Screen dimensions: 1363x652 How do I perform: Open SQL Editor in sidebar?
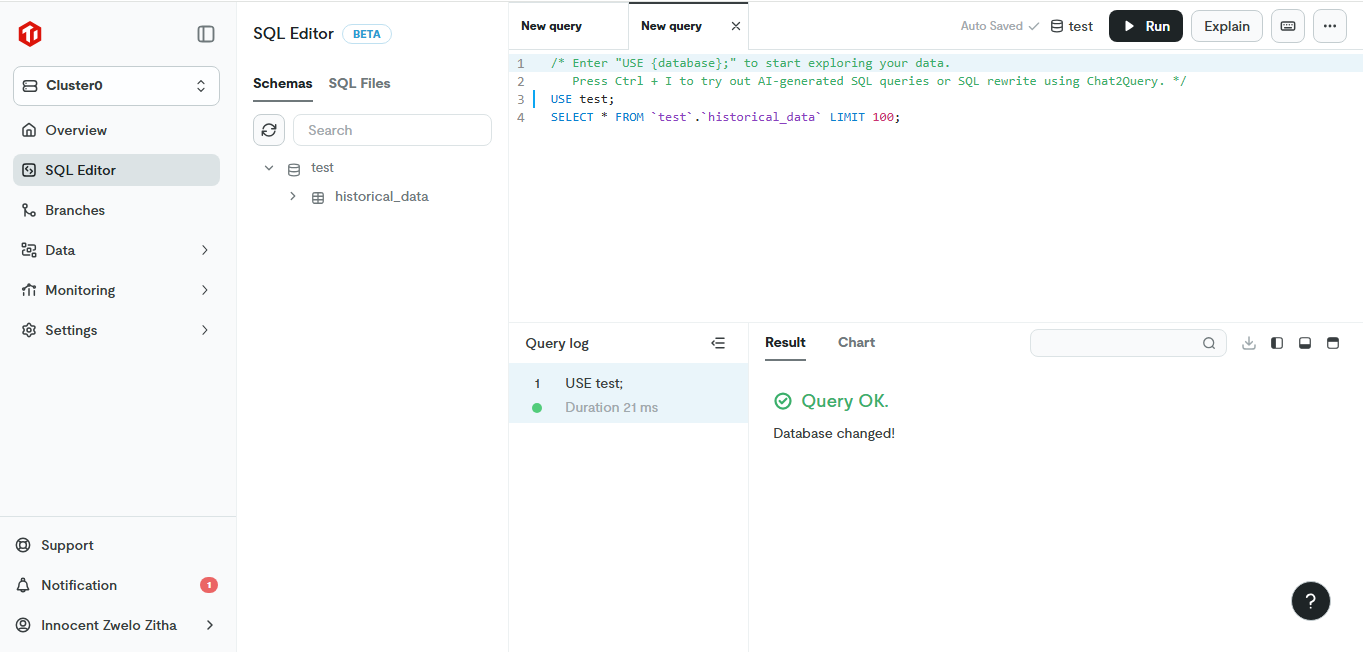tap(116, 170)
